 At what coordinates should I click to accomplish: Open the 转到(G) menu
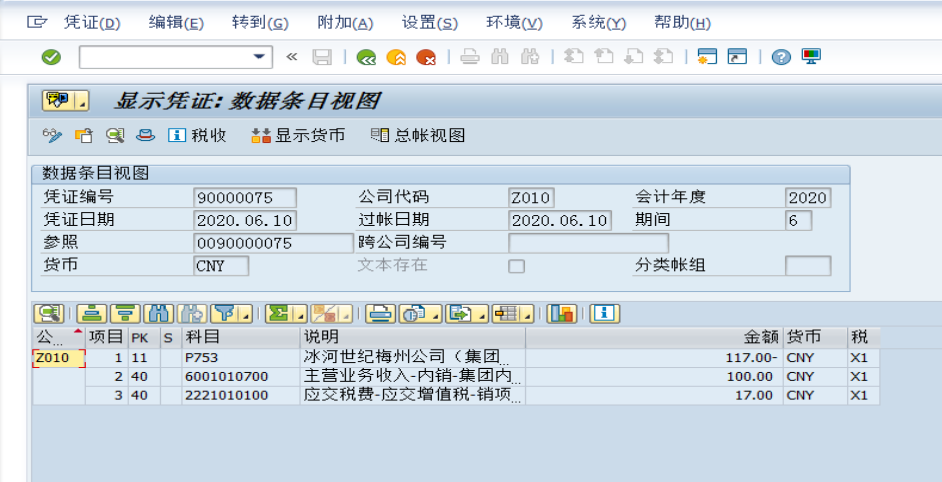pos(260,23)
